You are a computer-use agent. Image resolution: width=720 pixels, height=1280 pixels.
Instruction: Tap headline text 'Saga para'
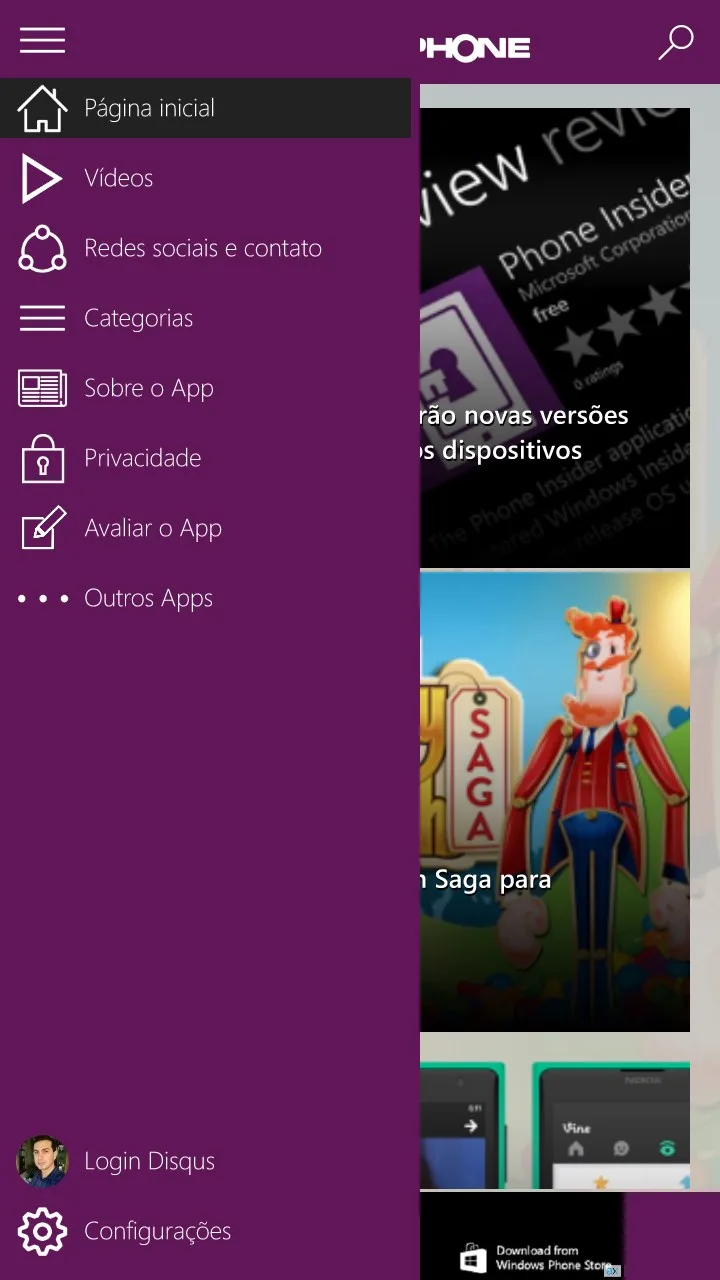[x=492, y=880]
